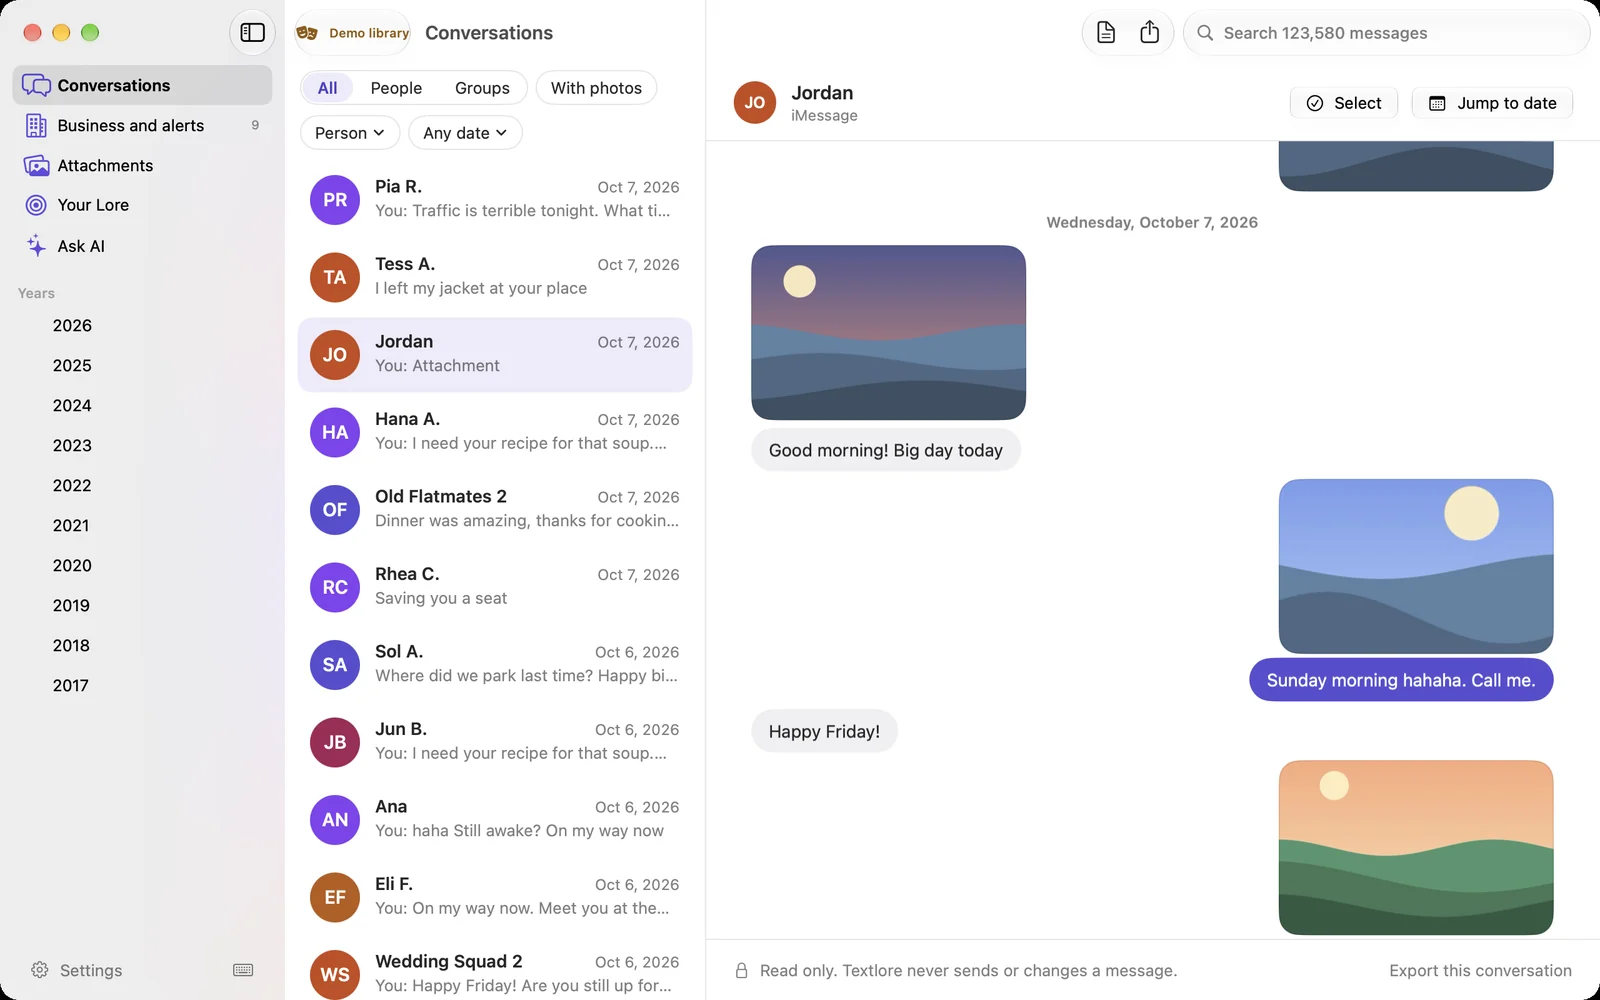Screen dimensions: 1600x1000
Task: Click the Attachments photo icon
Action: point(36,165)
